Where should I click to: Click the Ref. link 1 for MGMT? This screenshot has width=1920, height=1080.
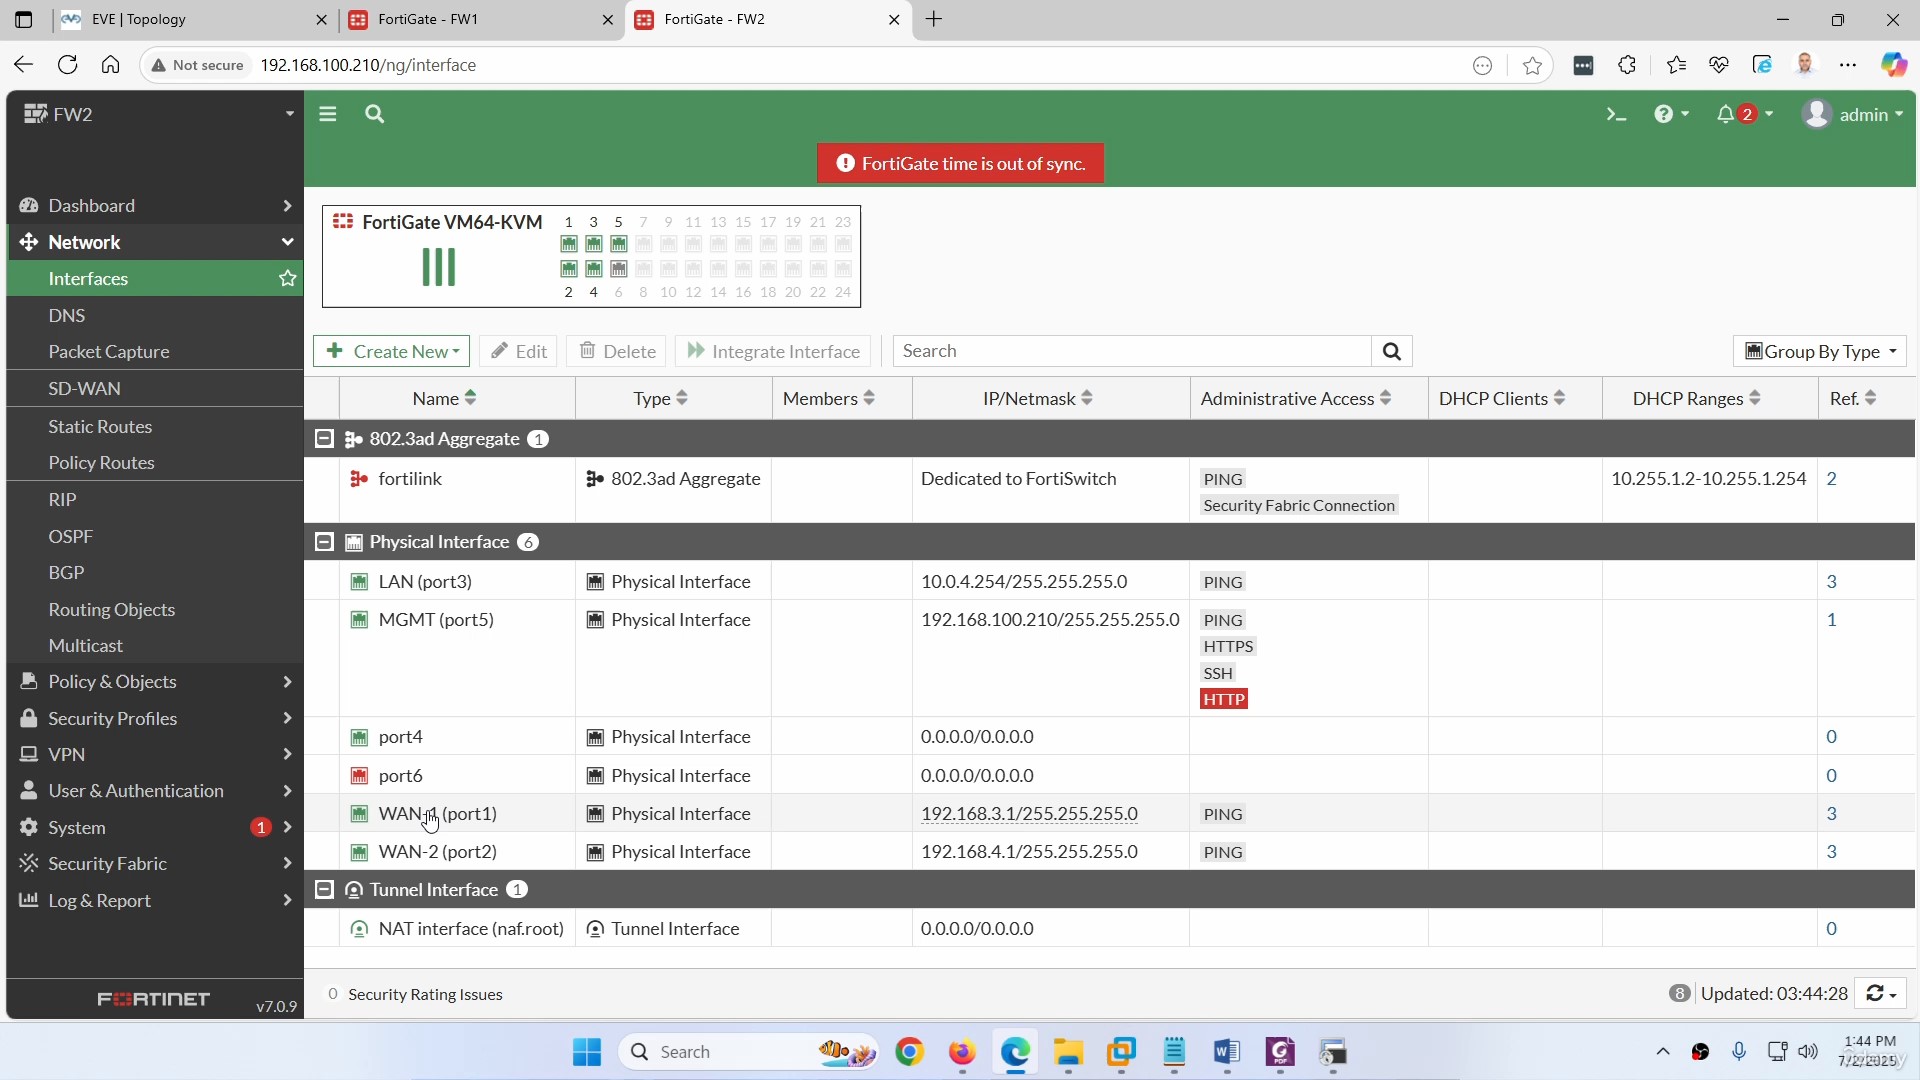click(x=1832, y=619)
